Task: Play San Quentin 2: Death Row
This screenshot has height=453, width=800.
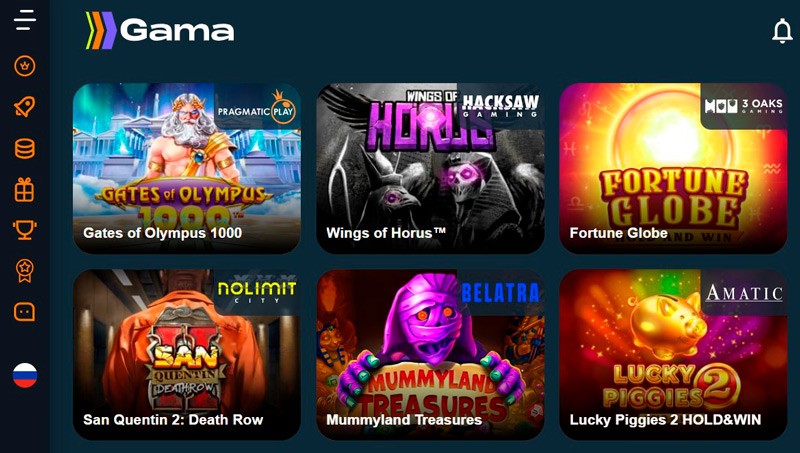Action: click(187, 355)
